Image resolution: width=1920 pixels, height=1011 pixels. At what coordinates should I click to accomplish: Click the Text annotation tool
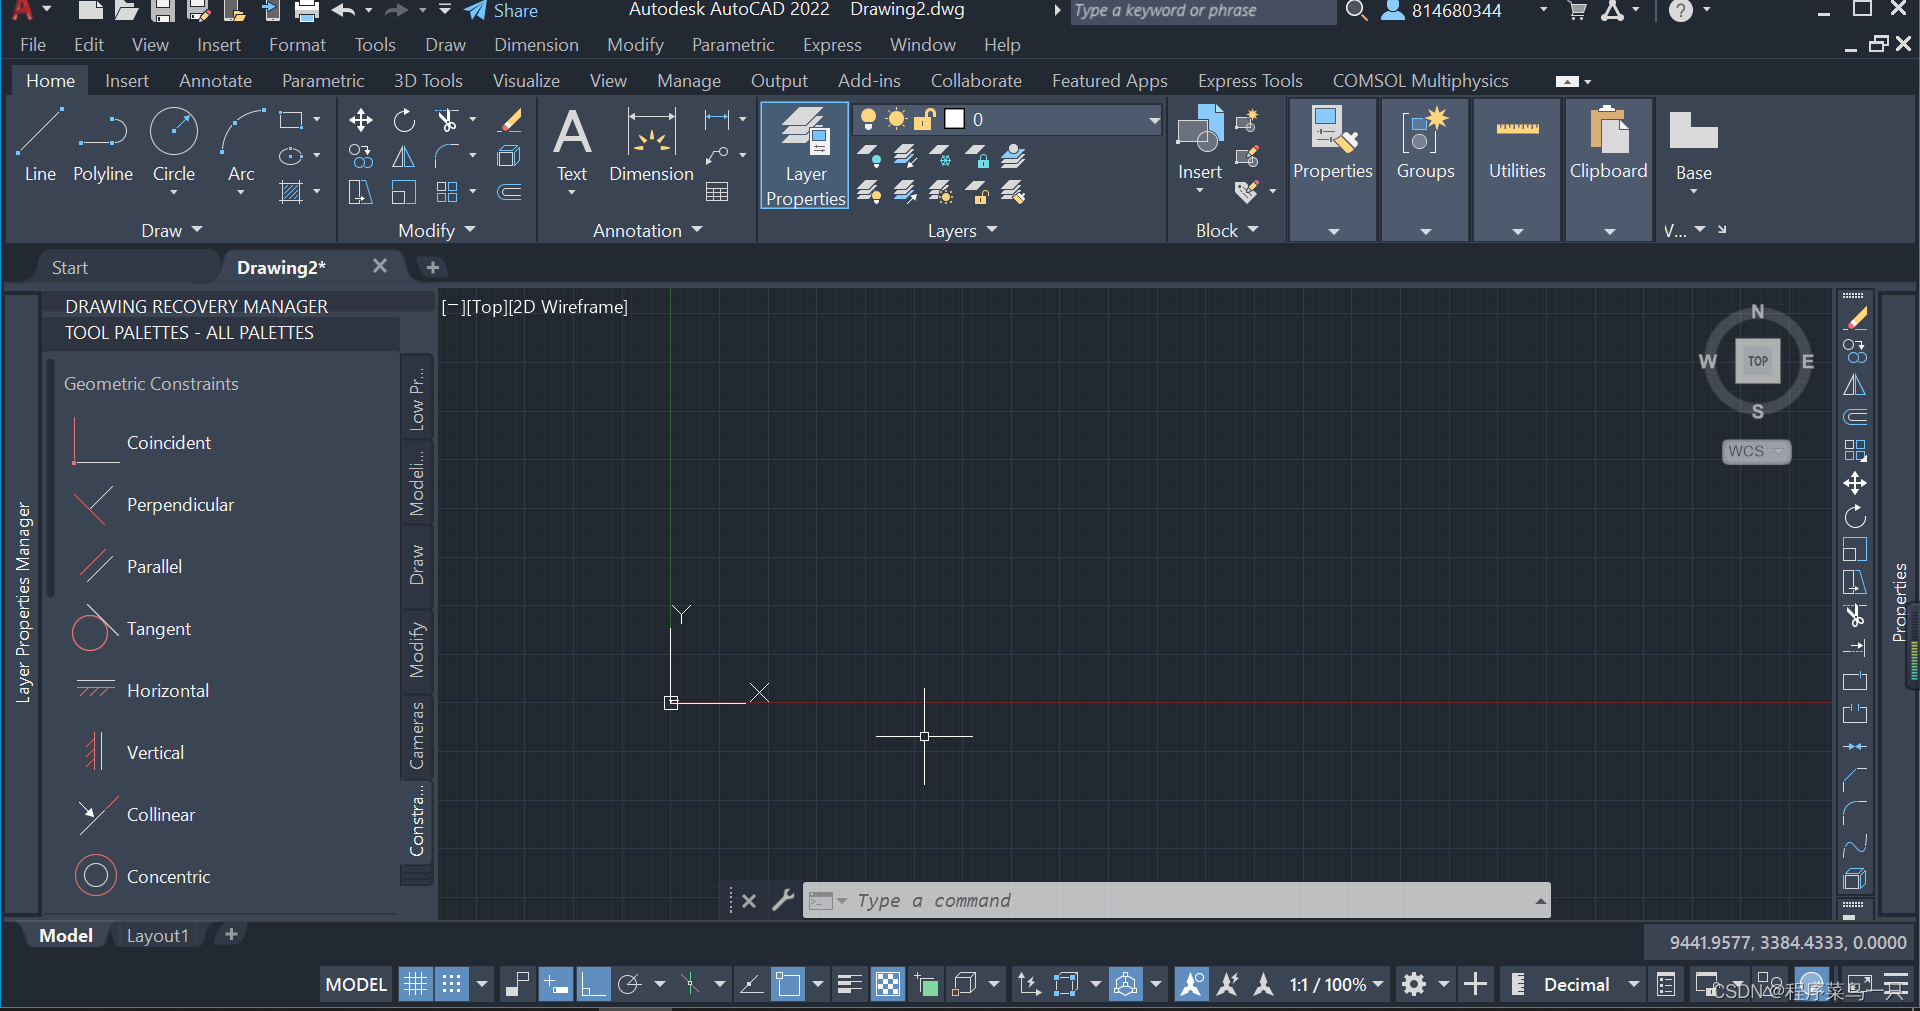tap(572, 146)
